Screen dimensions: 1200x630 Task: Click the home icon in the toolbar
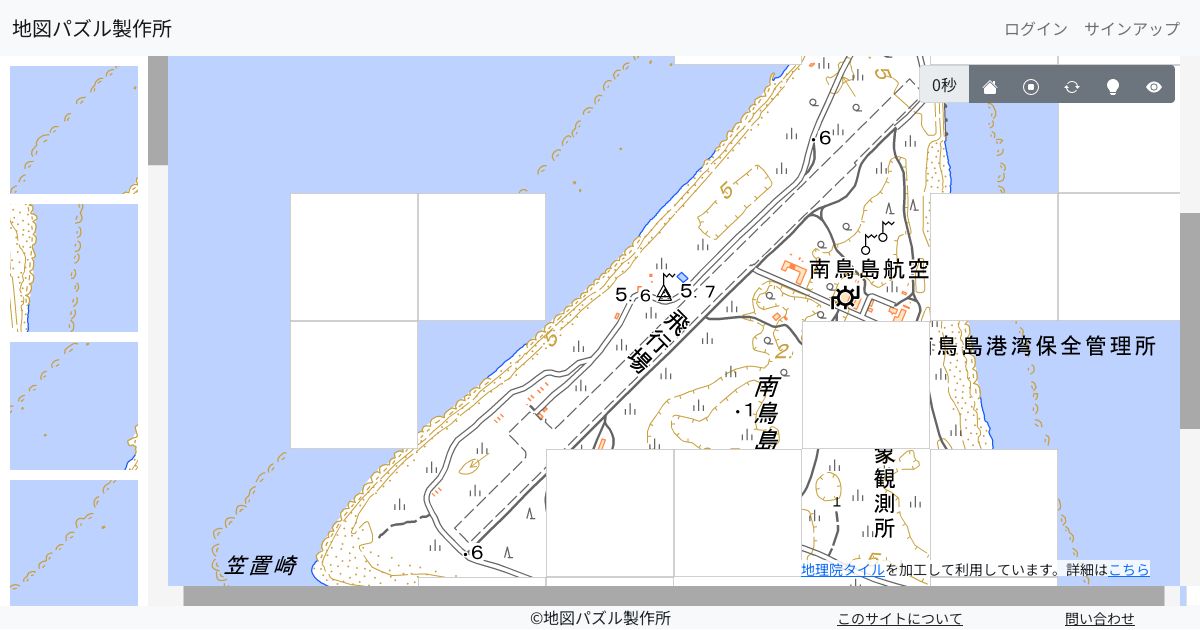pyautogui.click(x=990, y=85)
